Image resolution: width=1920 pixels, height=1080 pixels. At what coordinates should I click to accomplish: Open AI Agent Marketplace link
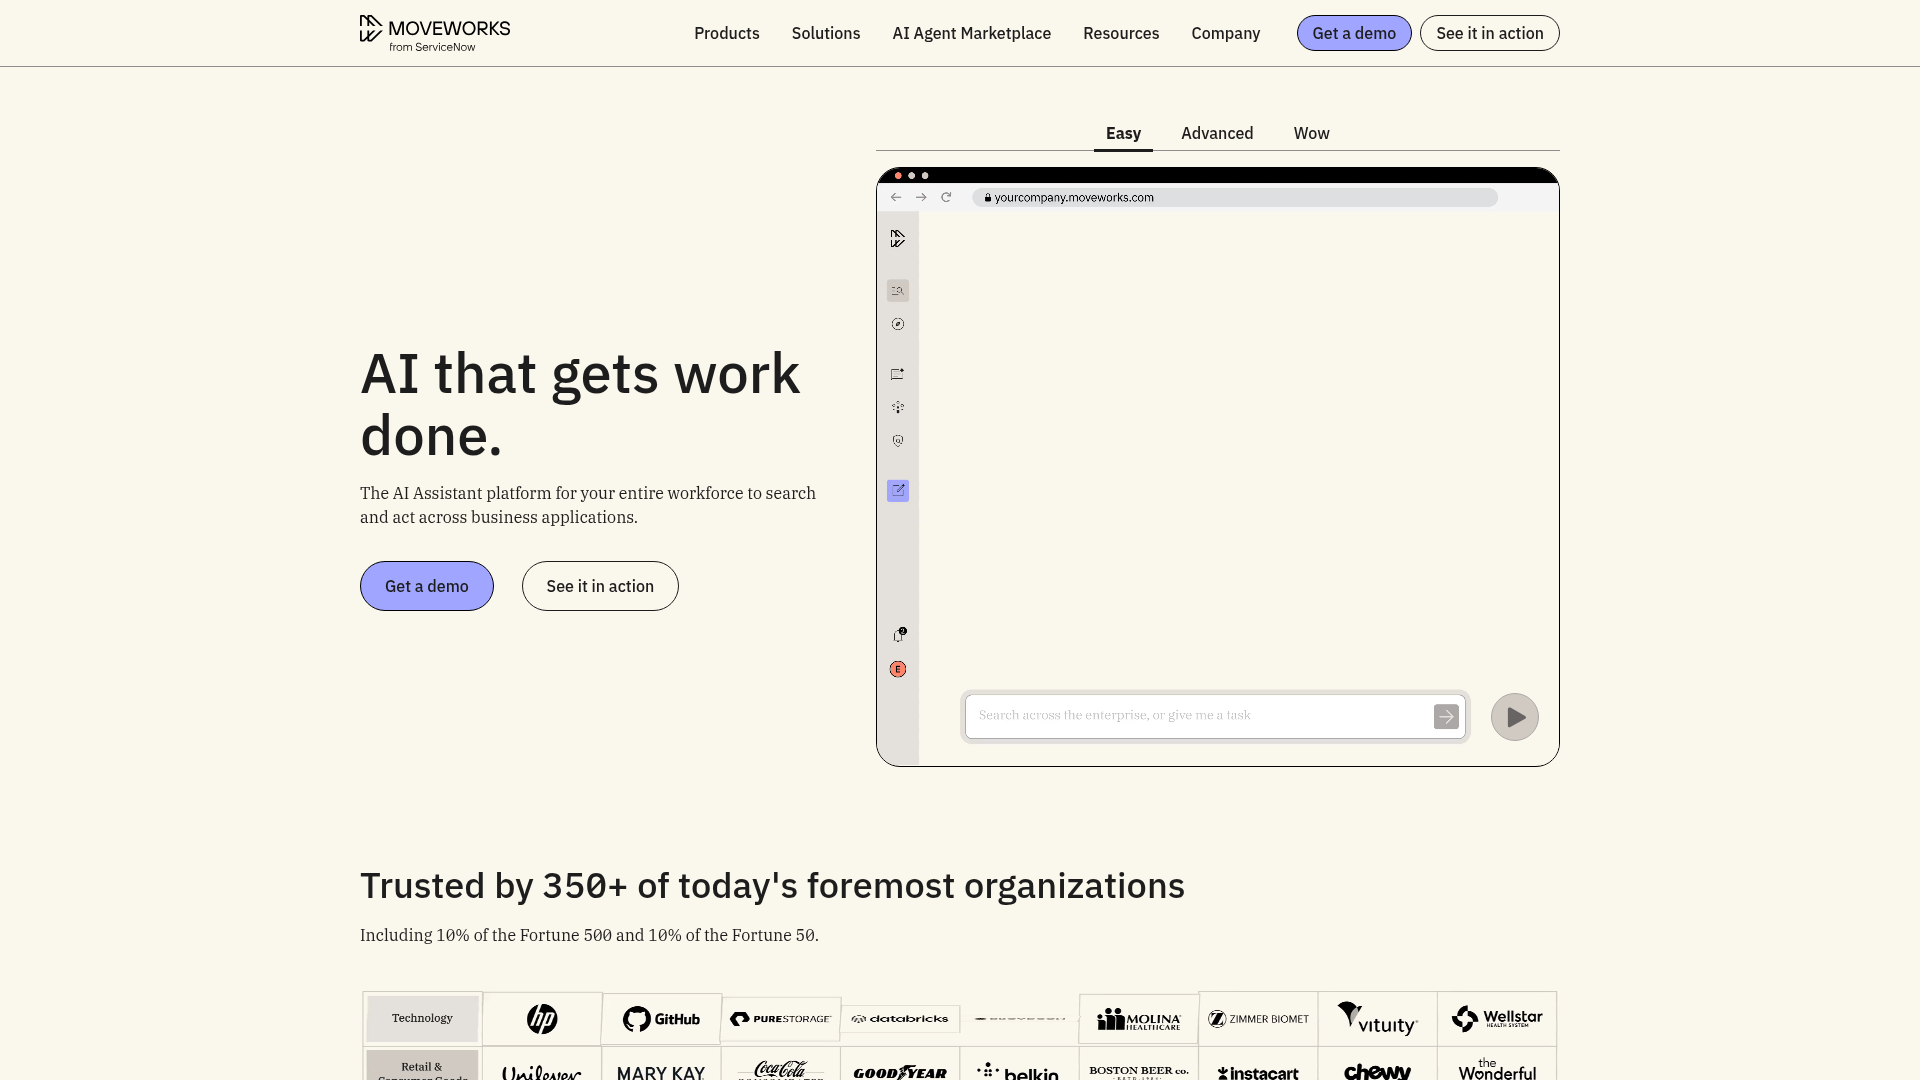point(971,33)
